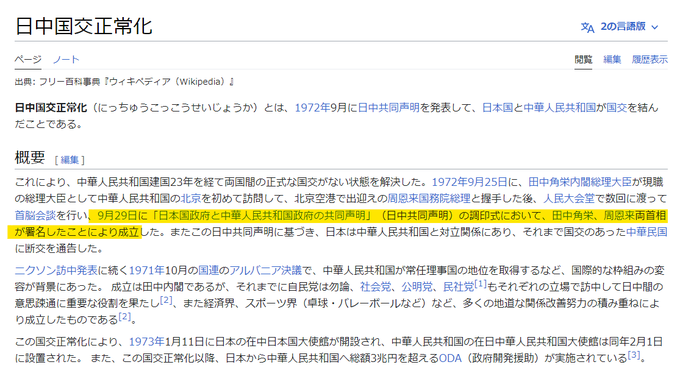The width and height of the screenshot is (680, 376).
Task: Open the 1973年 link
Action: pos(147,342)
